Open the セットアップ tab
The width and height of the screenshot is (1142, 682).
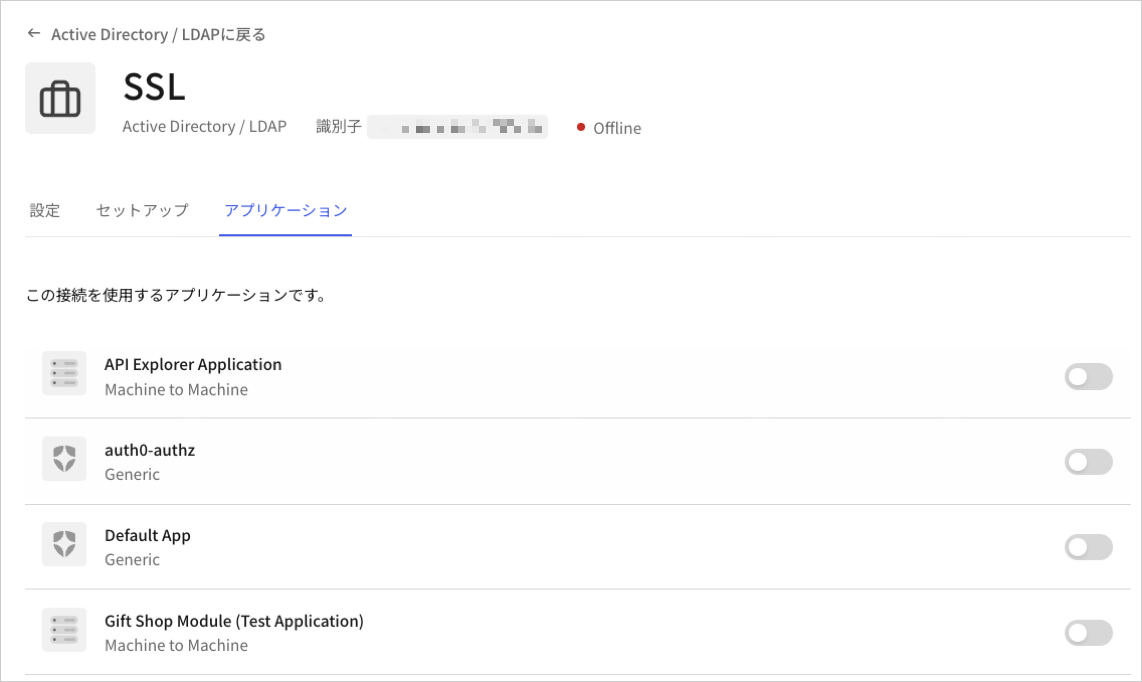point(140,210)
